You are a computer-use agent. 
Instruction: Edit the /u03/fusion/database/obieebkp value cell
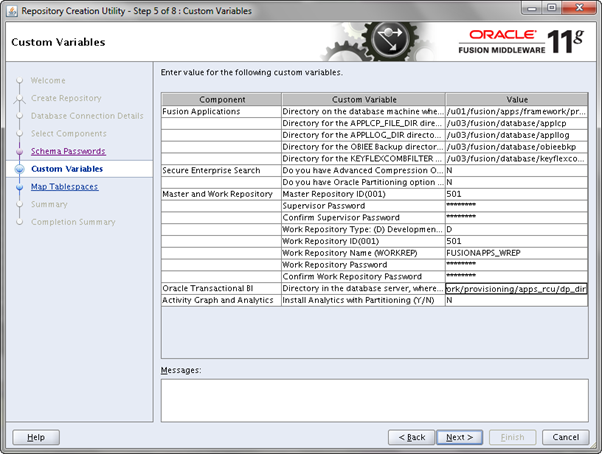tap(516, 147)
